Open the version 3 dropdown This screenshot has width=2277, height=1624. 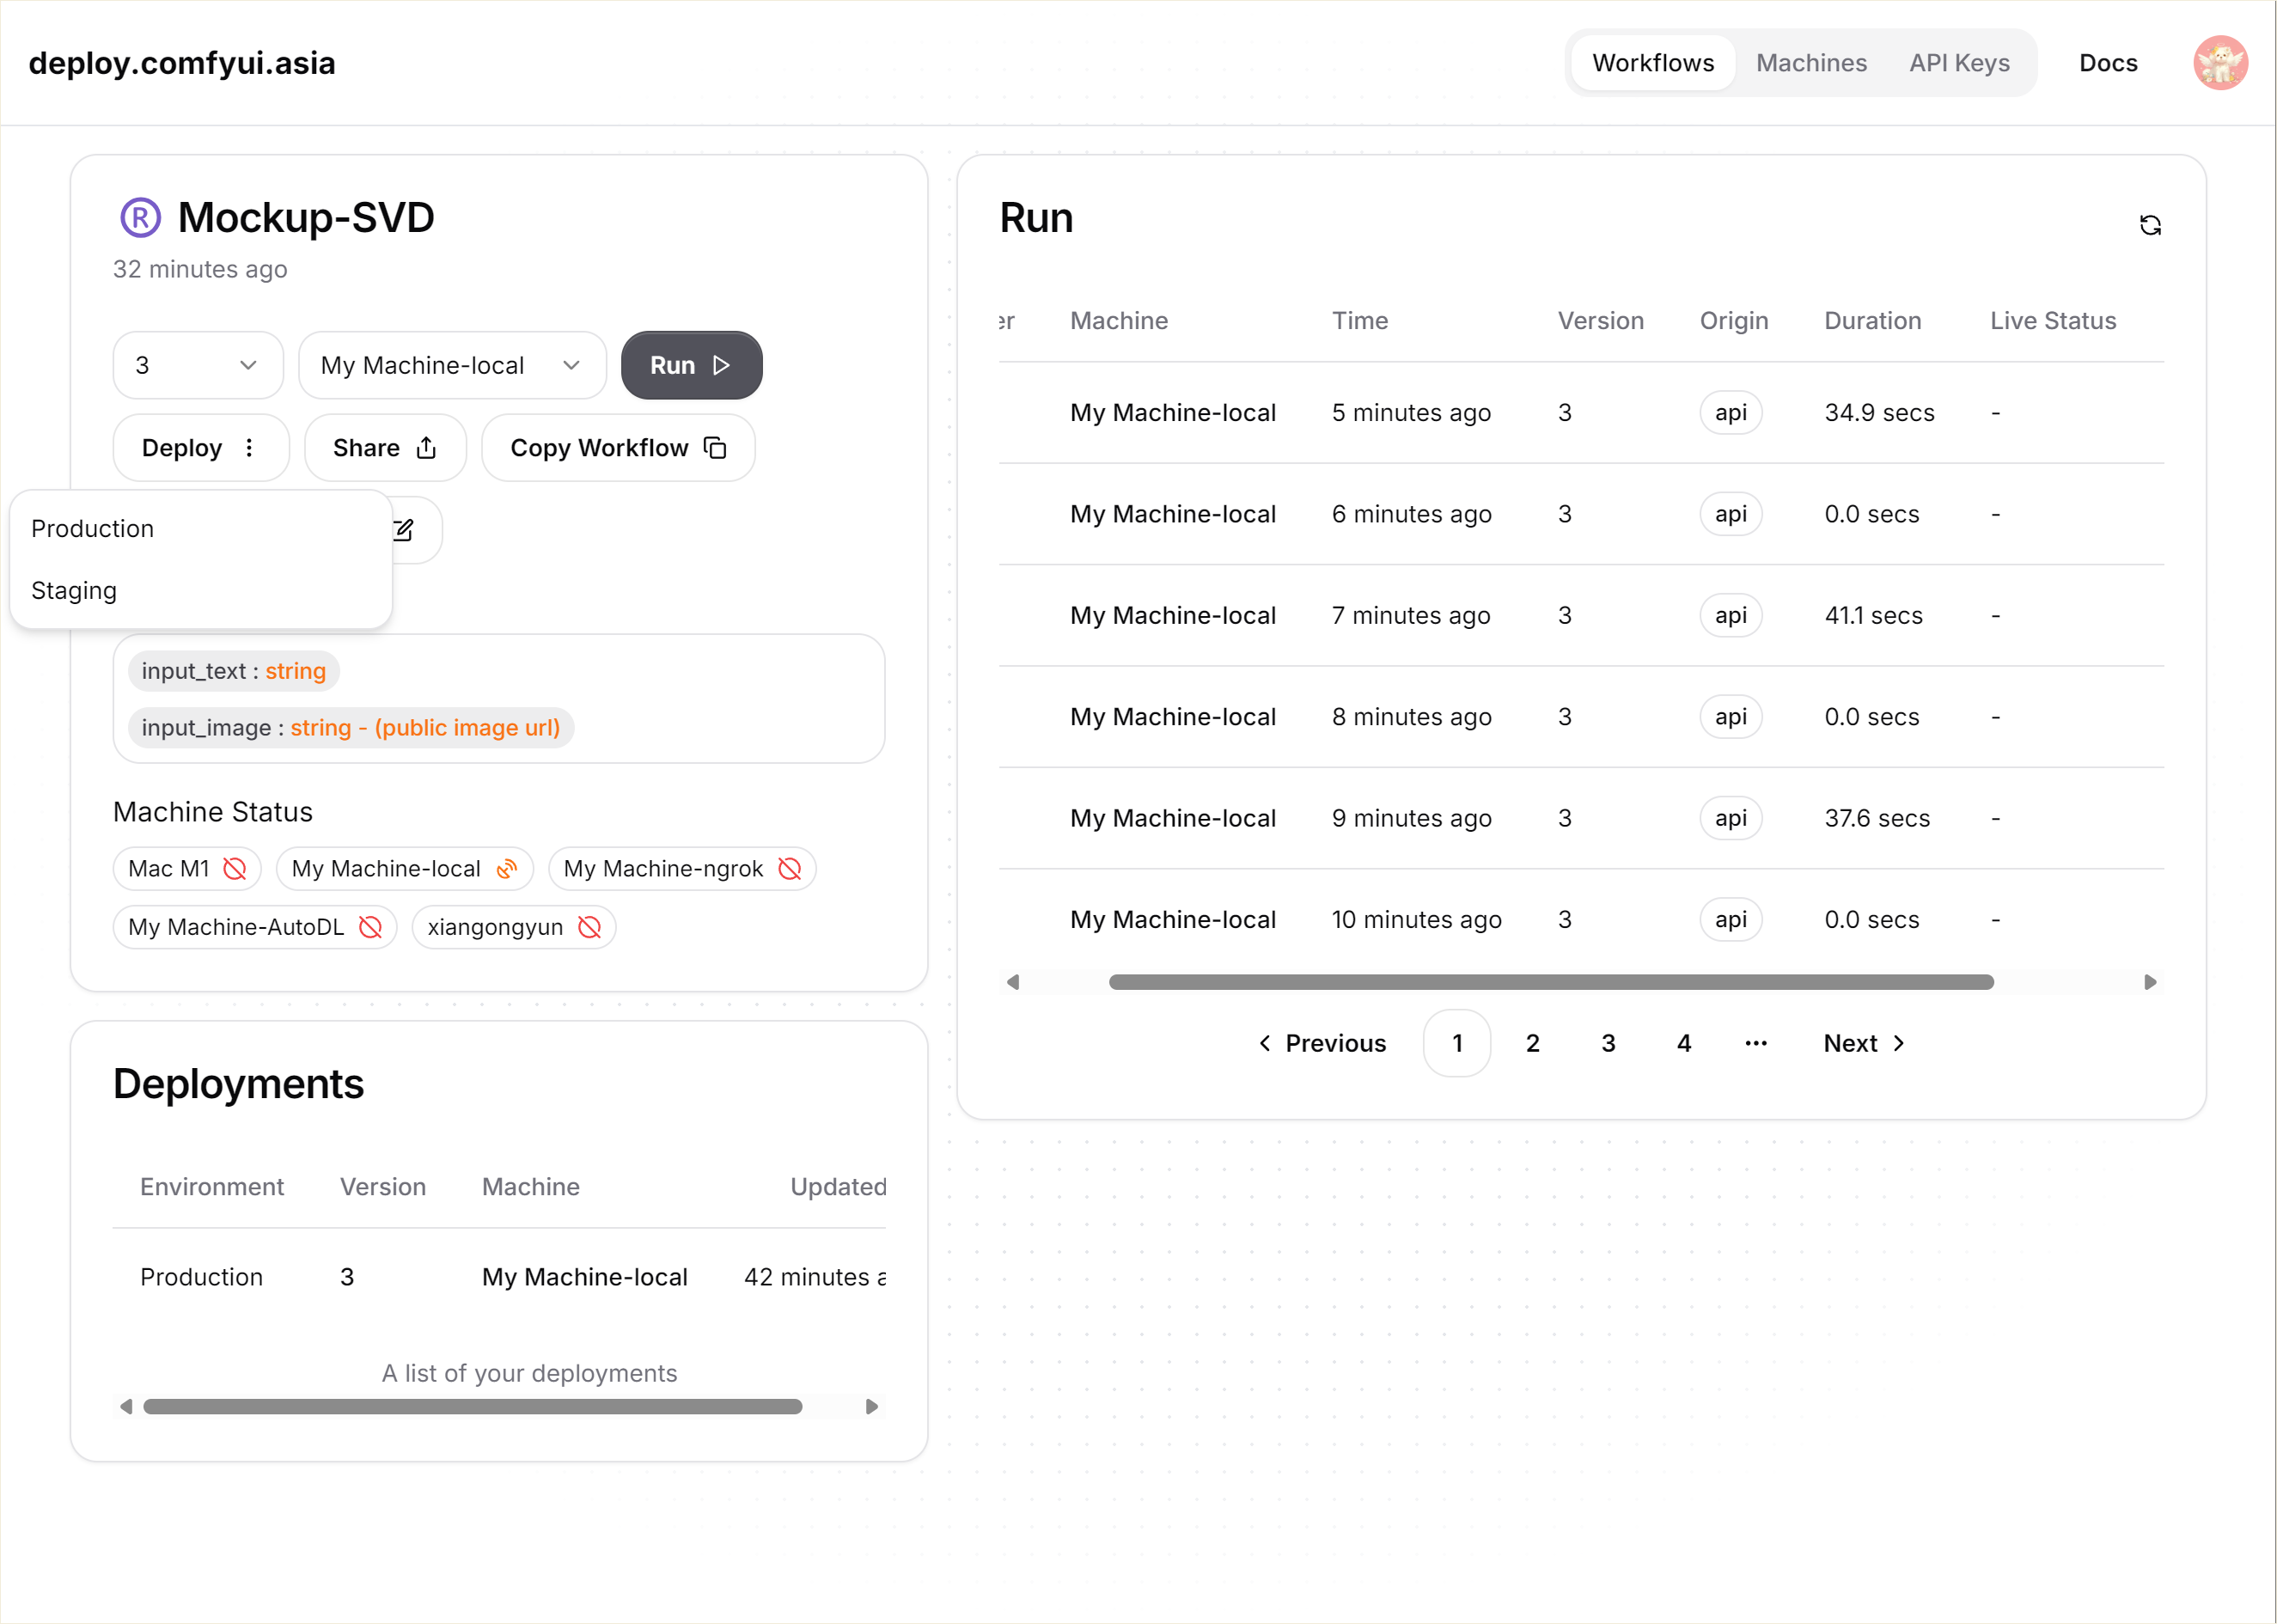coord(198,365)
